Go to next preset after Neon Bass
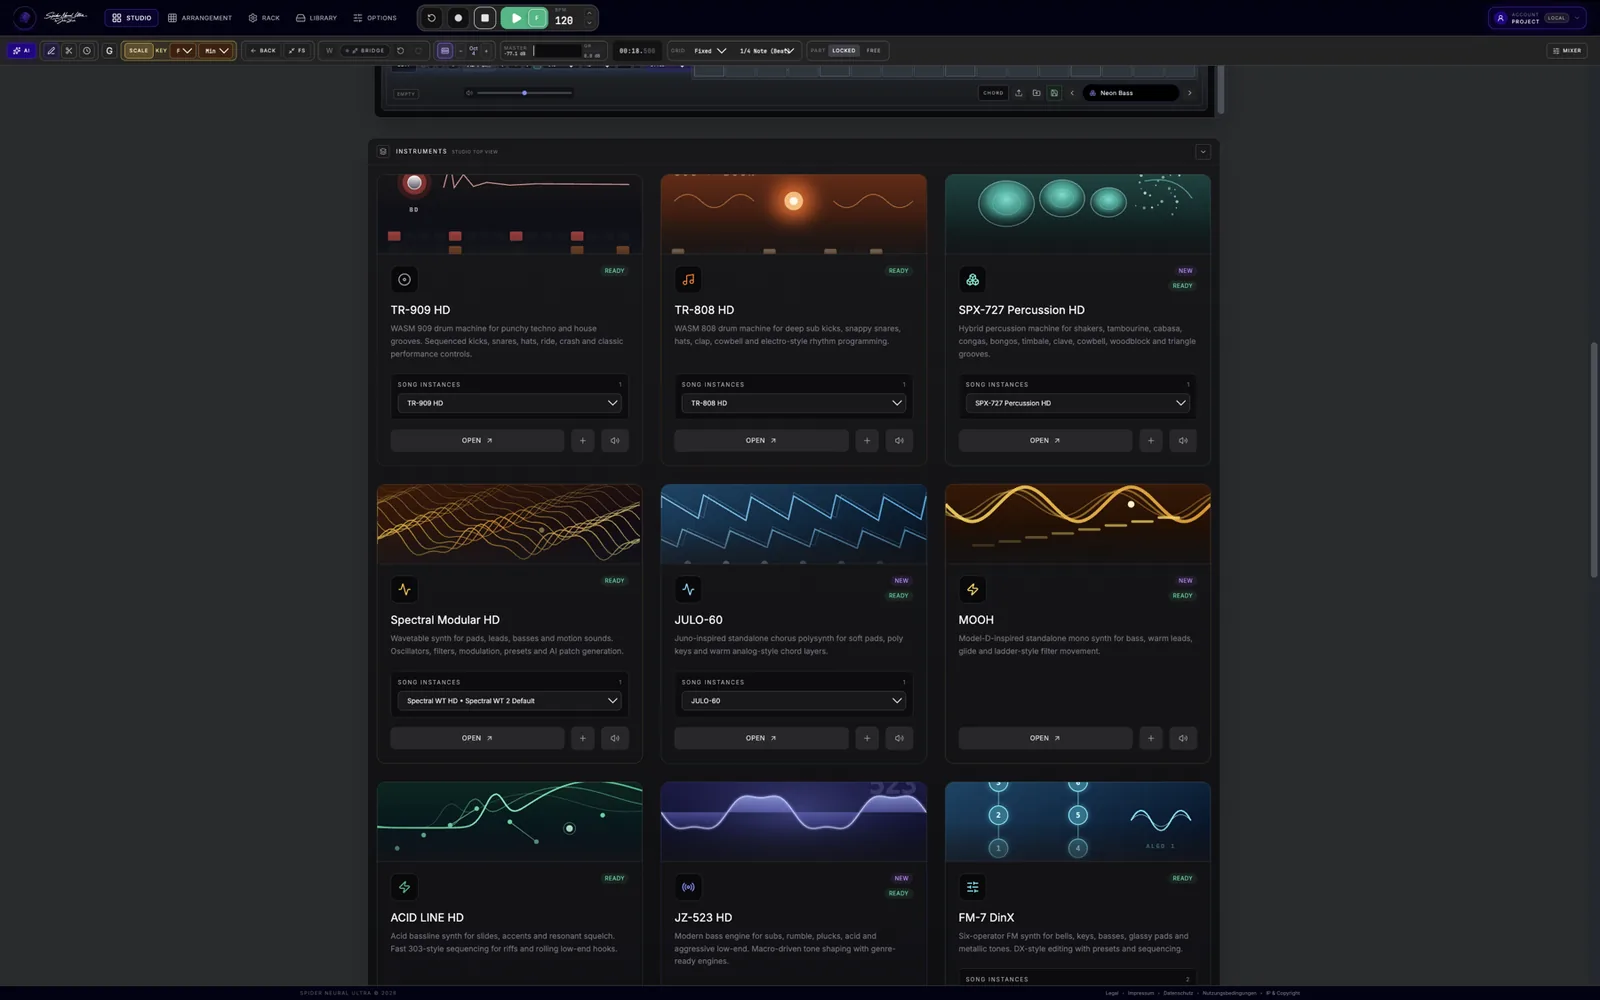Viewport: 1600px width, 1000px height. 1189,93
